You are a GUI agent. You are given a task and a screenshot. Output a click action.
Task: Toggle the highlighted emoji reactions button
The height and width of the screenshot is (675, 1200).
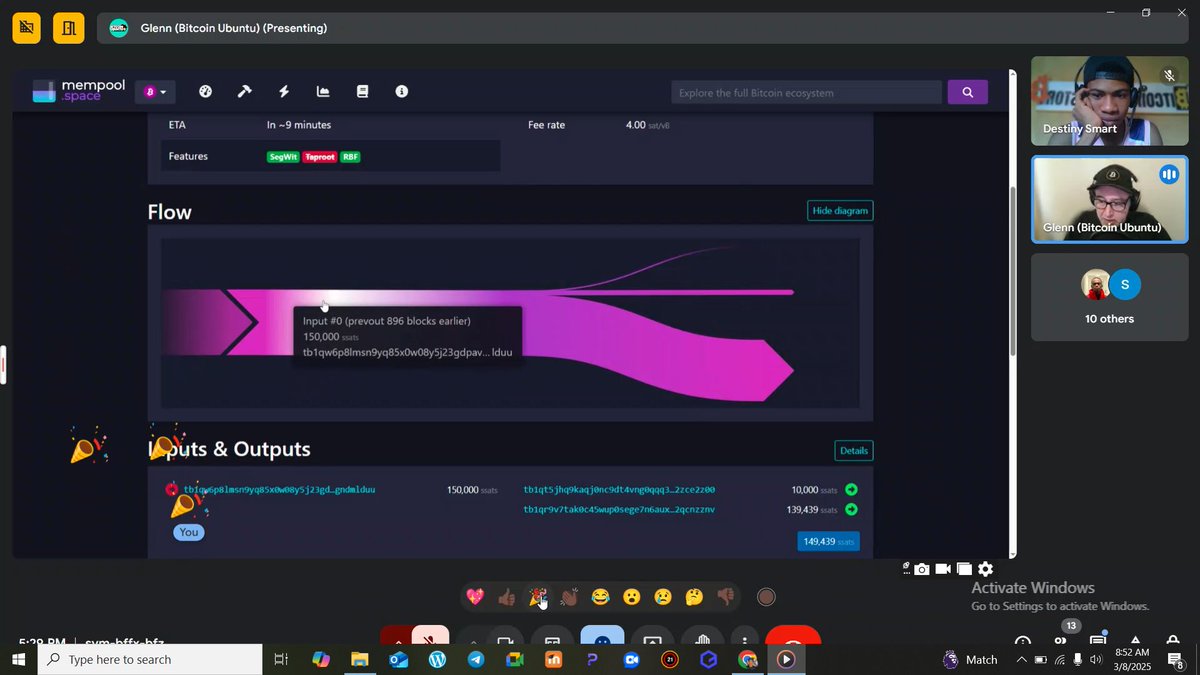click(x=602, y=635)
